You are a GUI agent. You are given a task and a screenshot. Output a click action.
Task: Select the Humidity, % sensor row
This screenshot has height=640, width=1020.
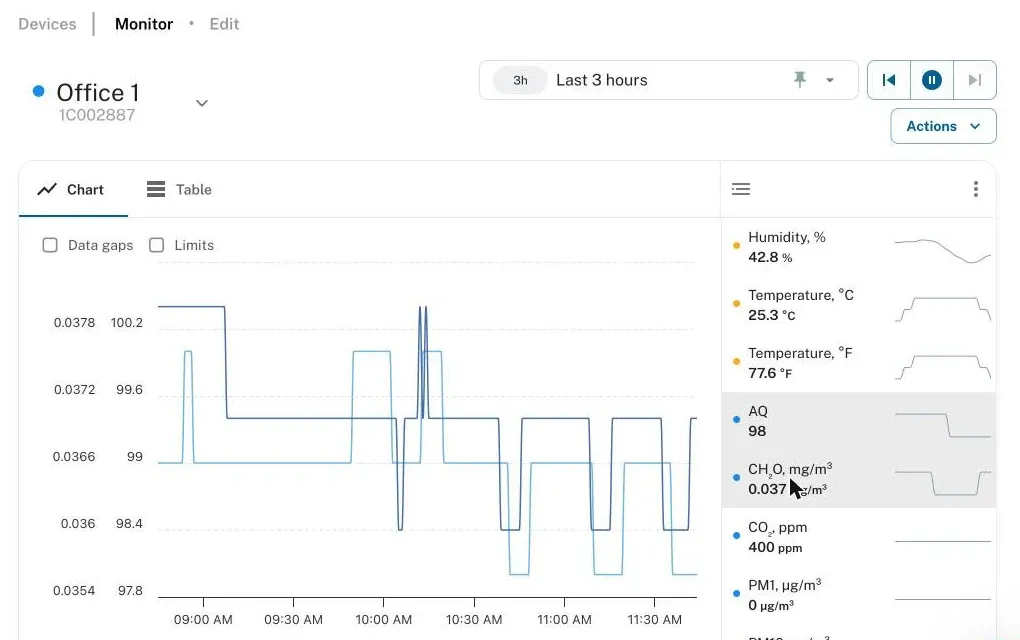pyautogui.click(x=859, y=247)
